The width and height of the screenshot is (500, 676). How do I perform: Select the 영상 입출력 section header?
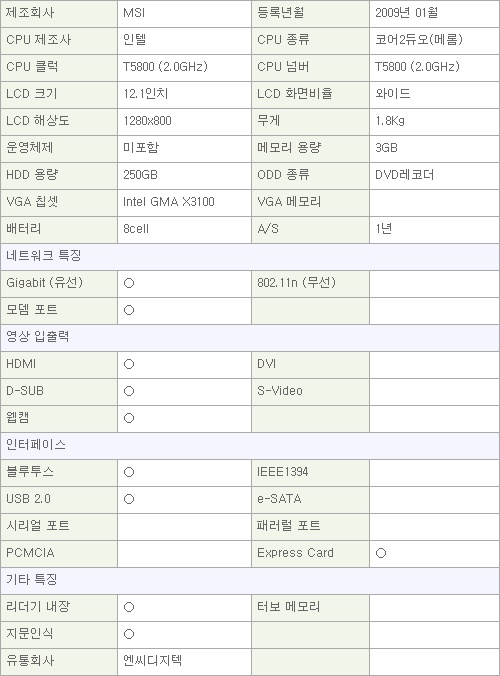click(x=250, y=338)
